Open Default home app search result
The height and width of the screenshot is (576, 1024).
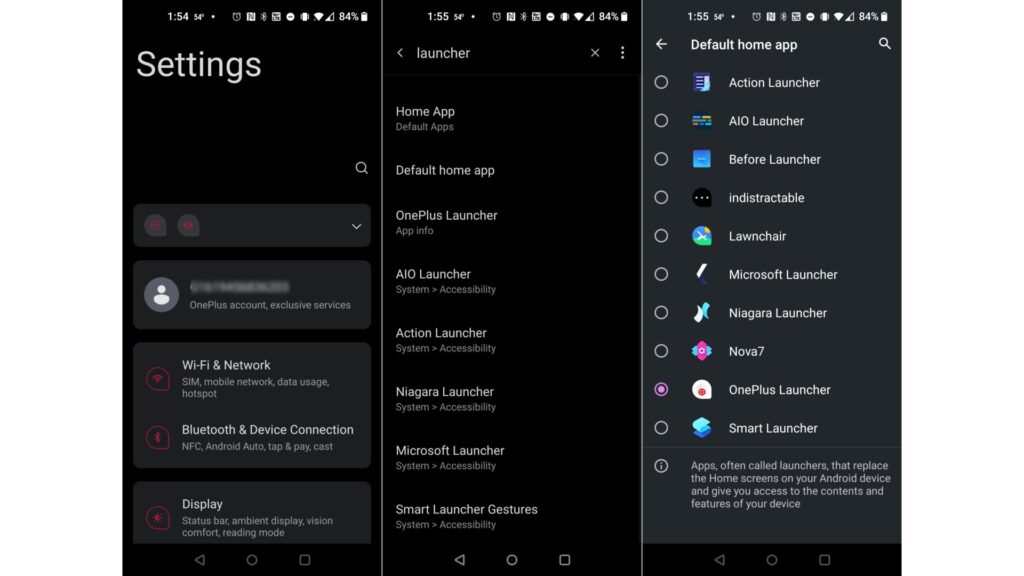[511, 170]
